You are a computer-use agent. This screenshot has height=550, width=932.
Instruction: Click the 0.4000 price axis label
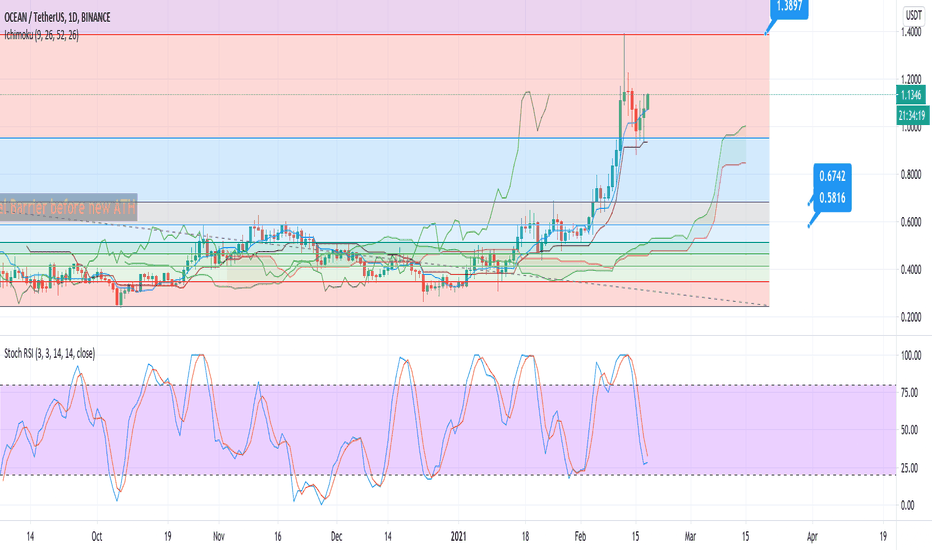(911, 270)
